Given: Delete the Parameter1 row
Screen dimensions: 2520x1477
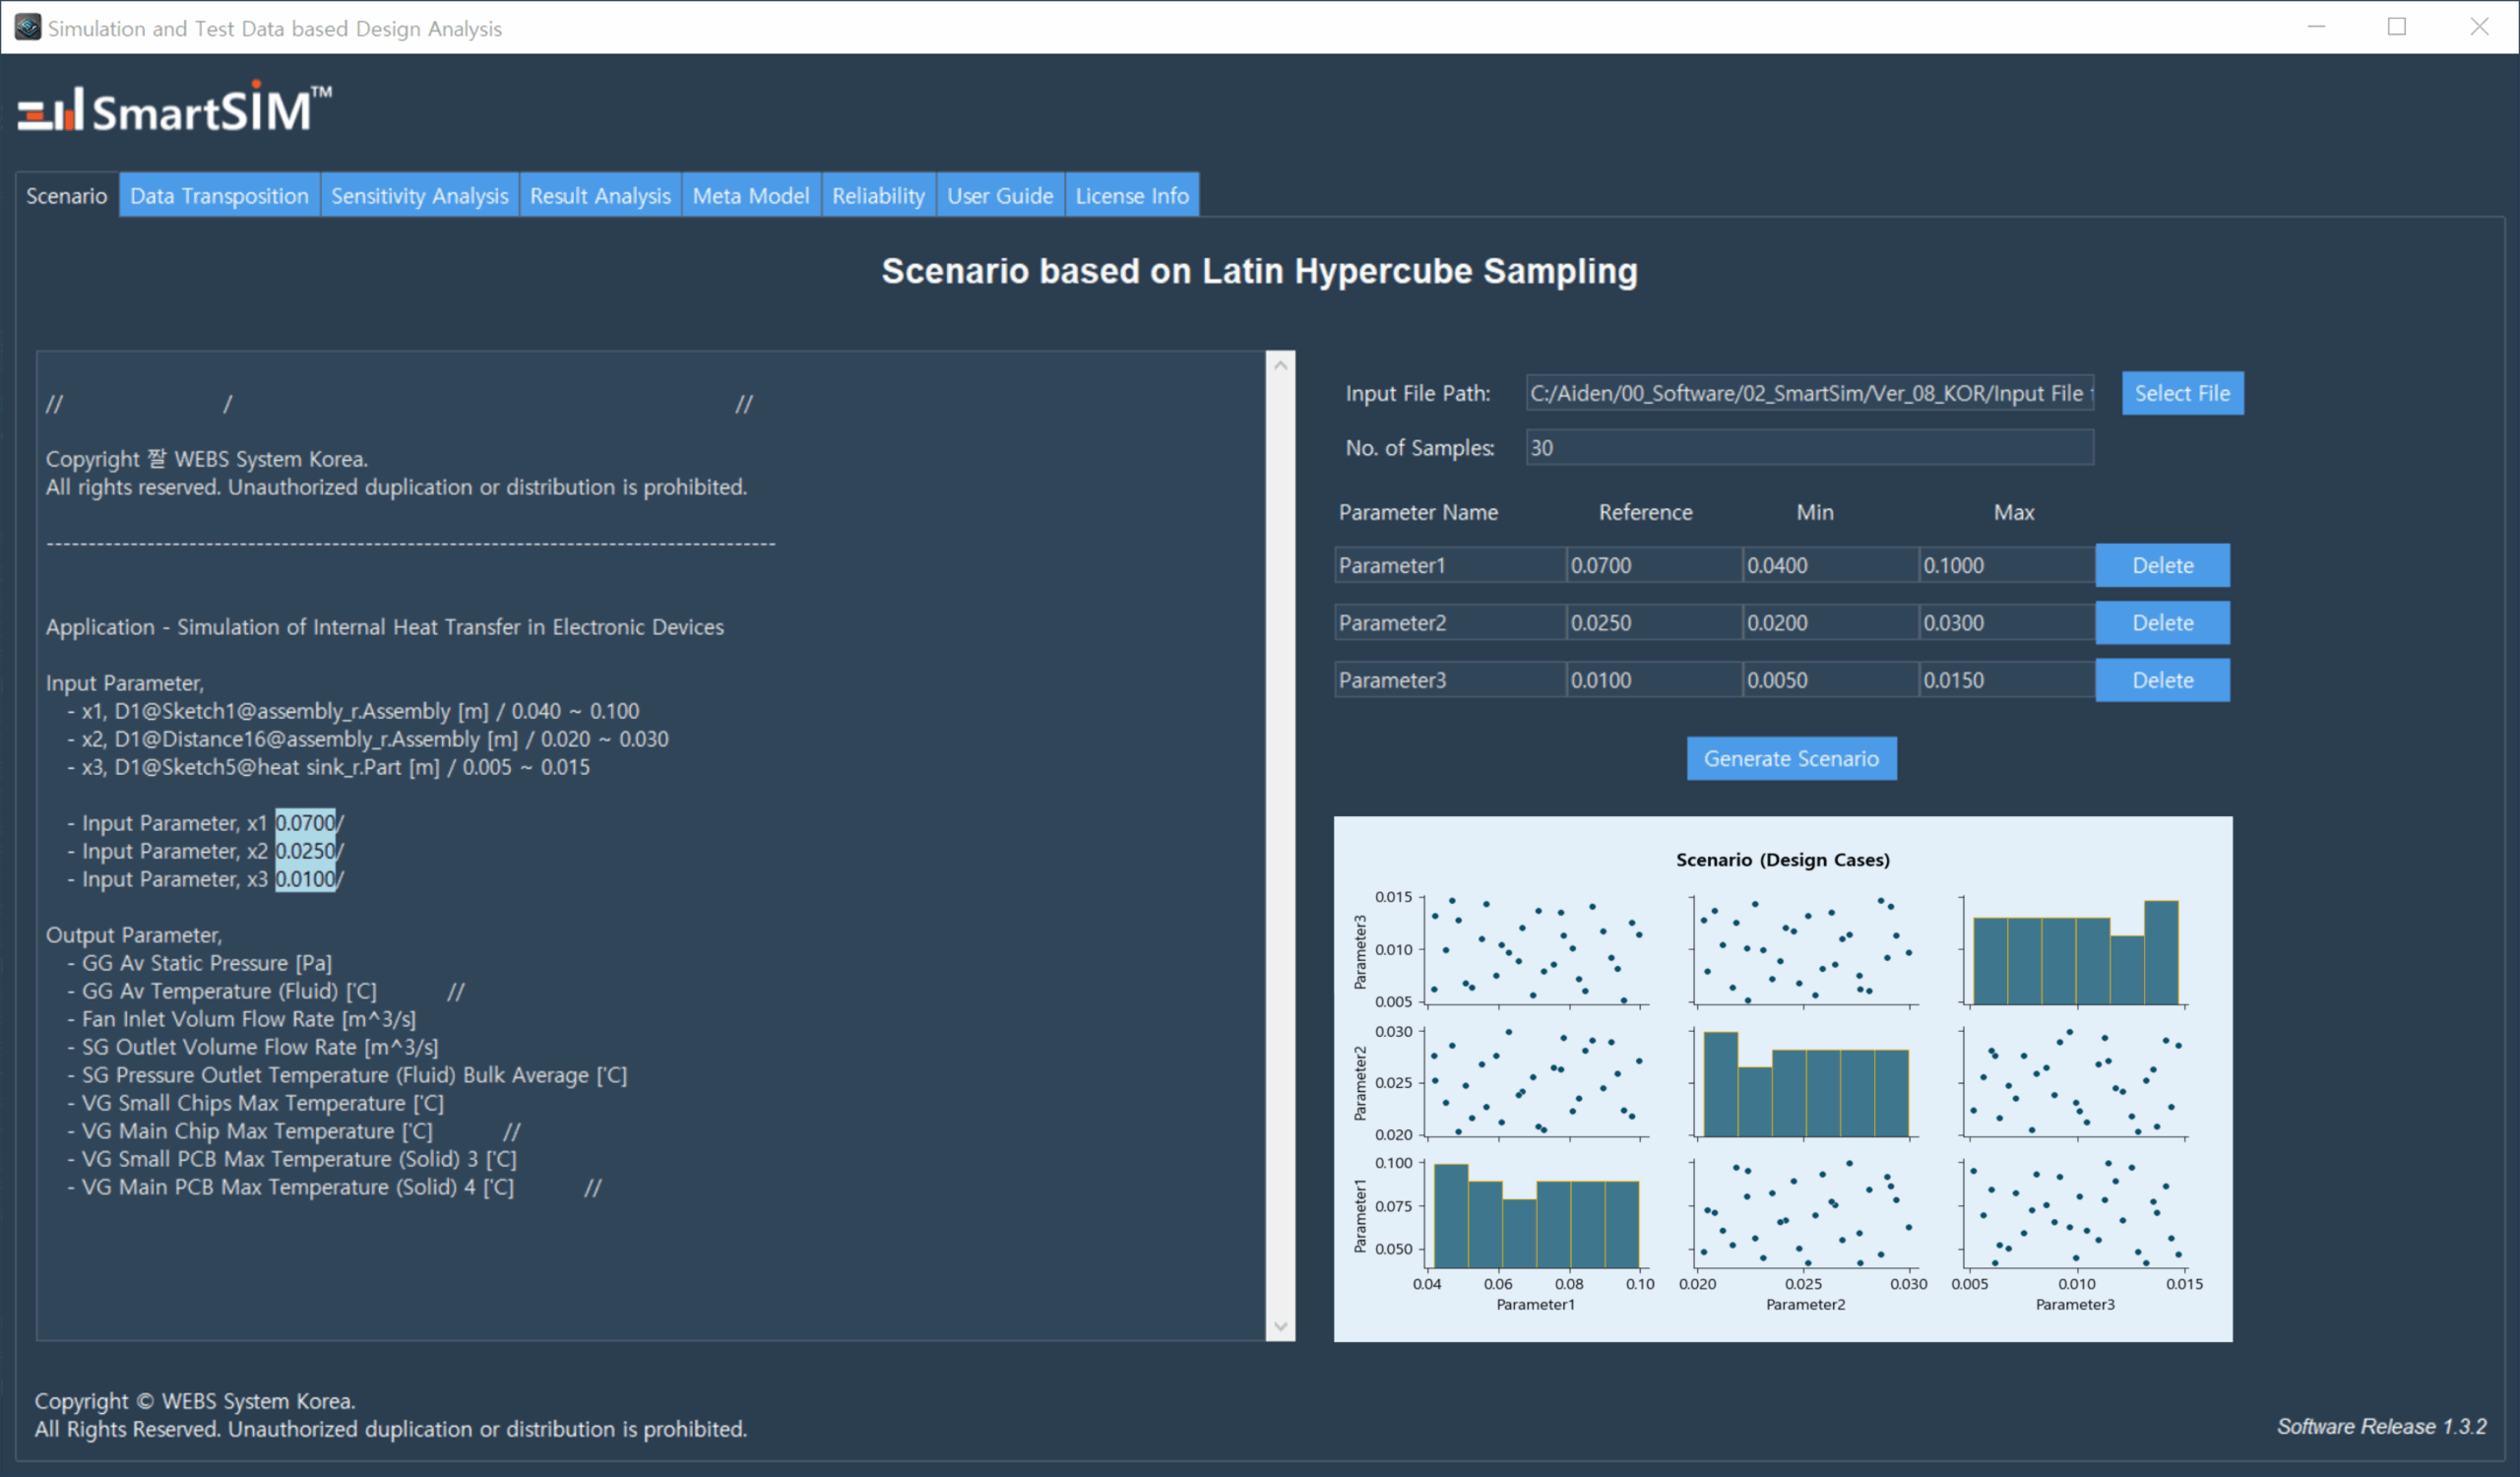Looking at the screenshot, I should (2162, 565).
